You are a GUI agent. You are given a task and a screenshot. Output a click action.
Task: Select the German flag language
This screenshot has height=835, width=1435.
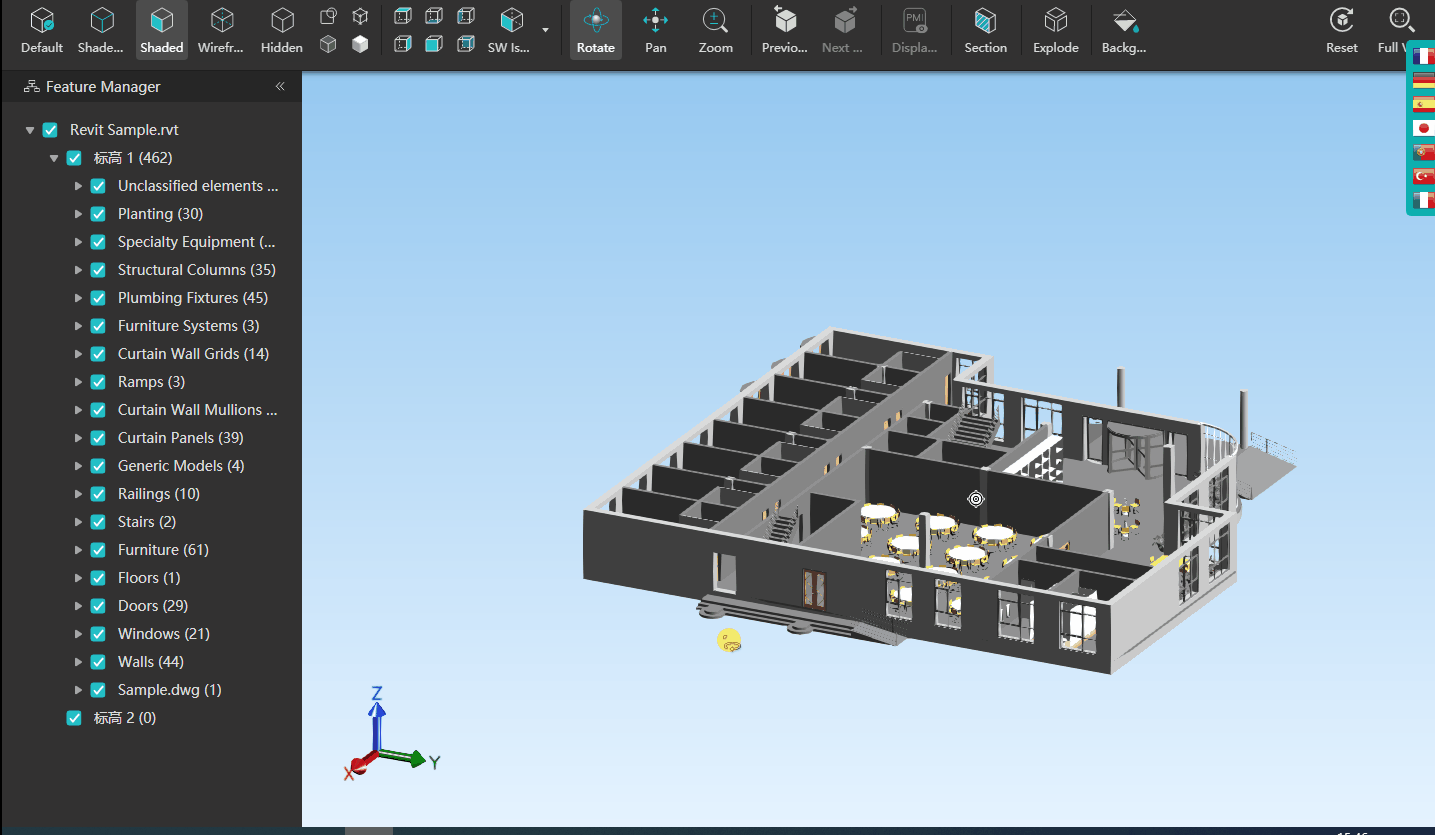[1424, 81]
